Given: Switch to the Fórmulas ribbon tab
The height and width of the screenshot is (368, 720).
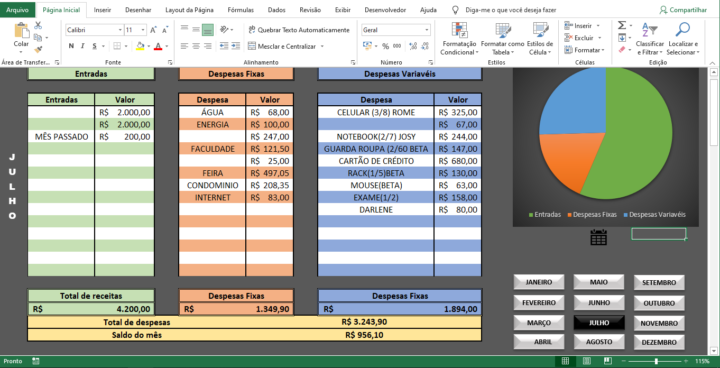Looking at the screenshot, I should click(240, 10).
